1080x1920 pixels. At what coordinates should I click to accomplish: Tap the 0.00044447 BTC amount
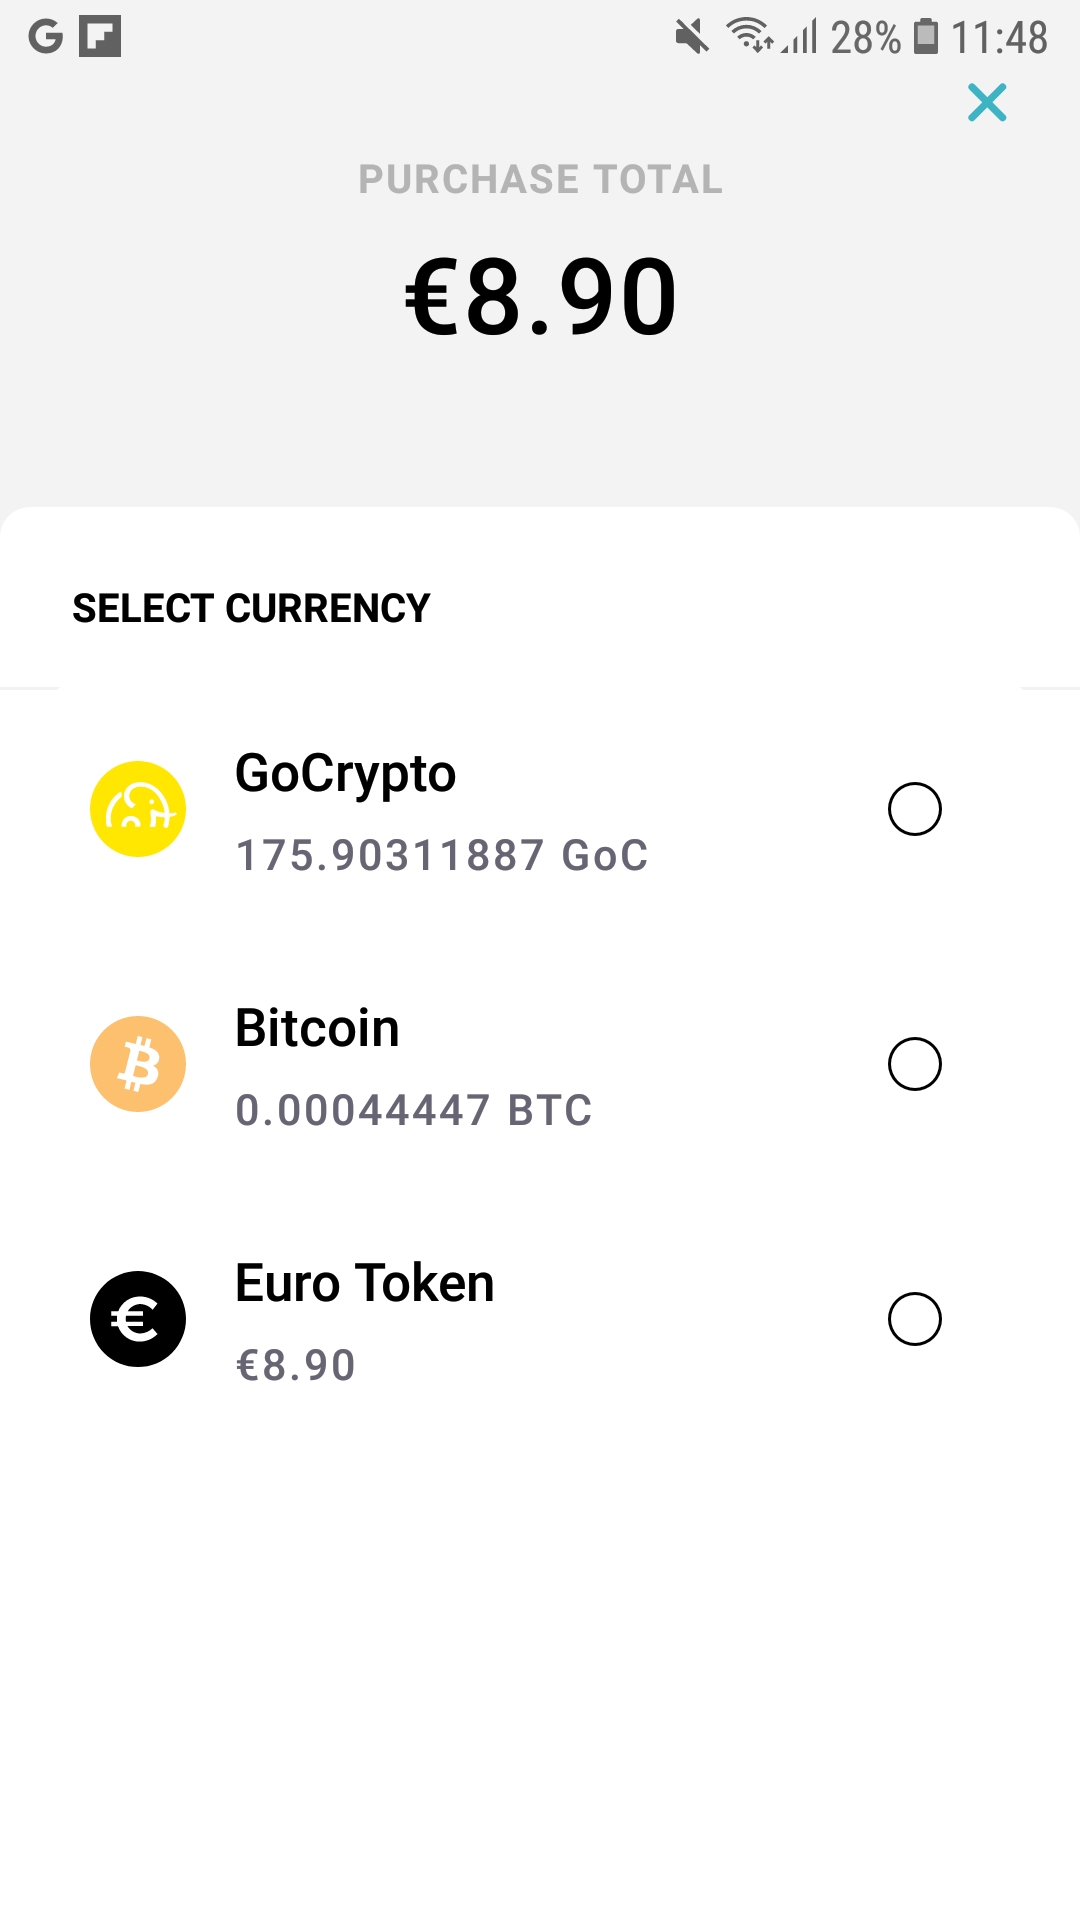coord(413,1111)
